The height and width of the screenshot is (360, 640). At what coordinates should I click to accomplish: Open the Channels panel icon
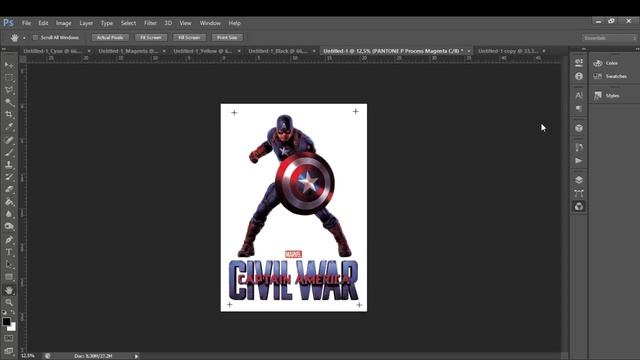point(579,207)
